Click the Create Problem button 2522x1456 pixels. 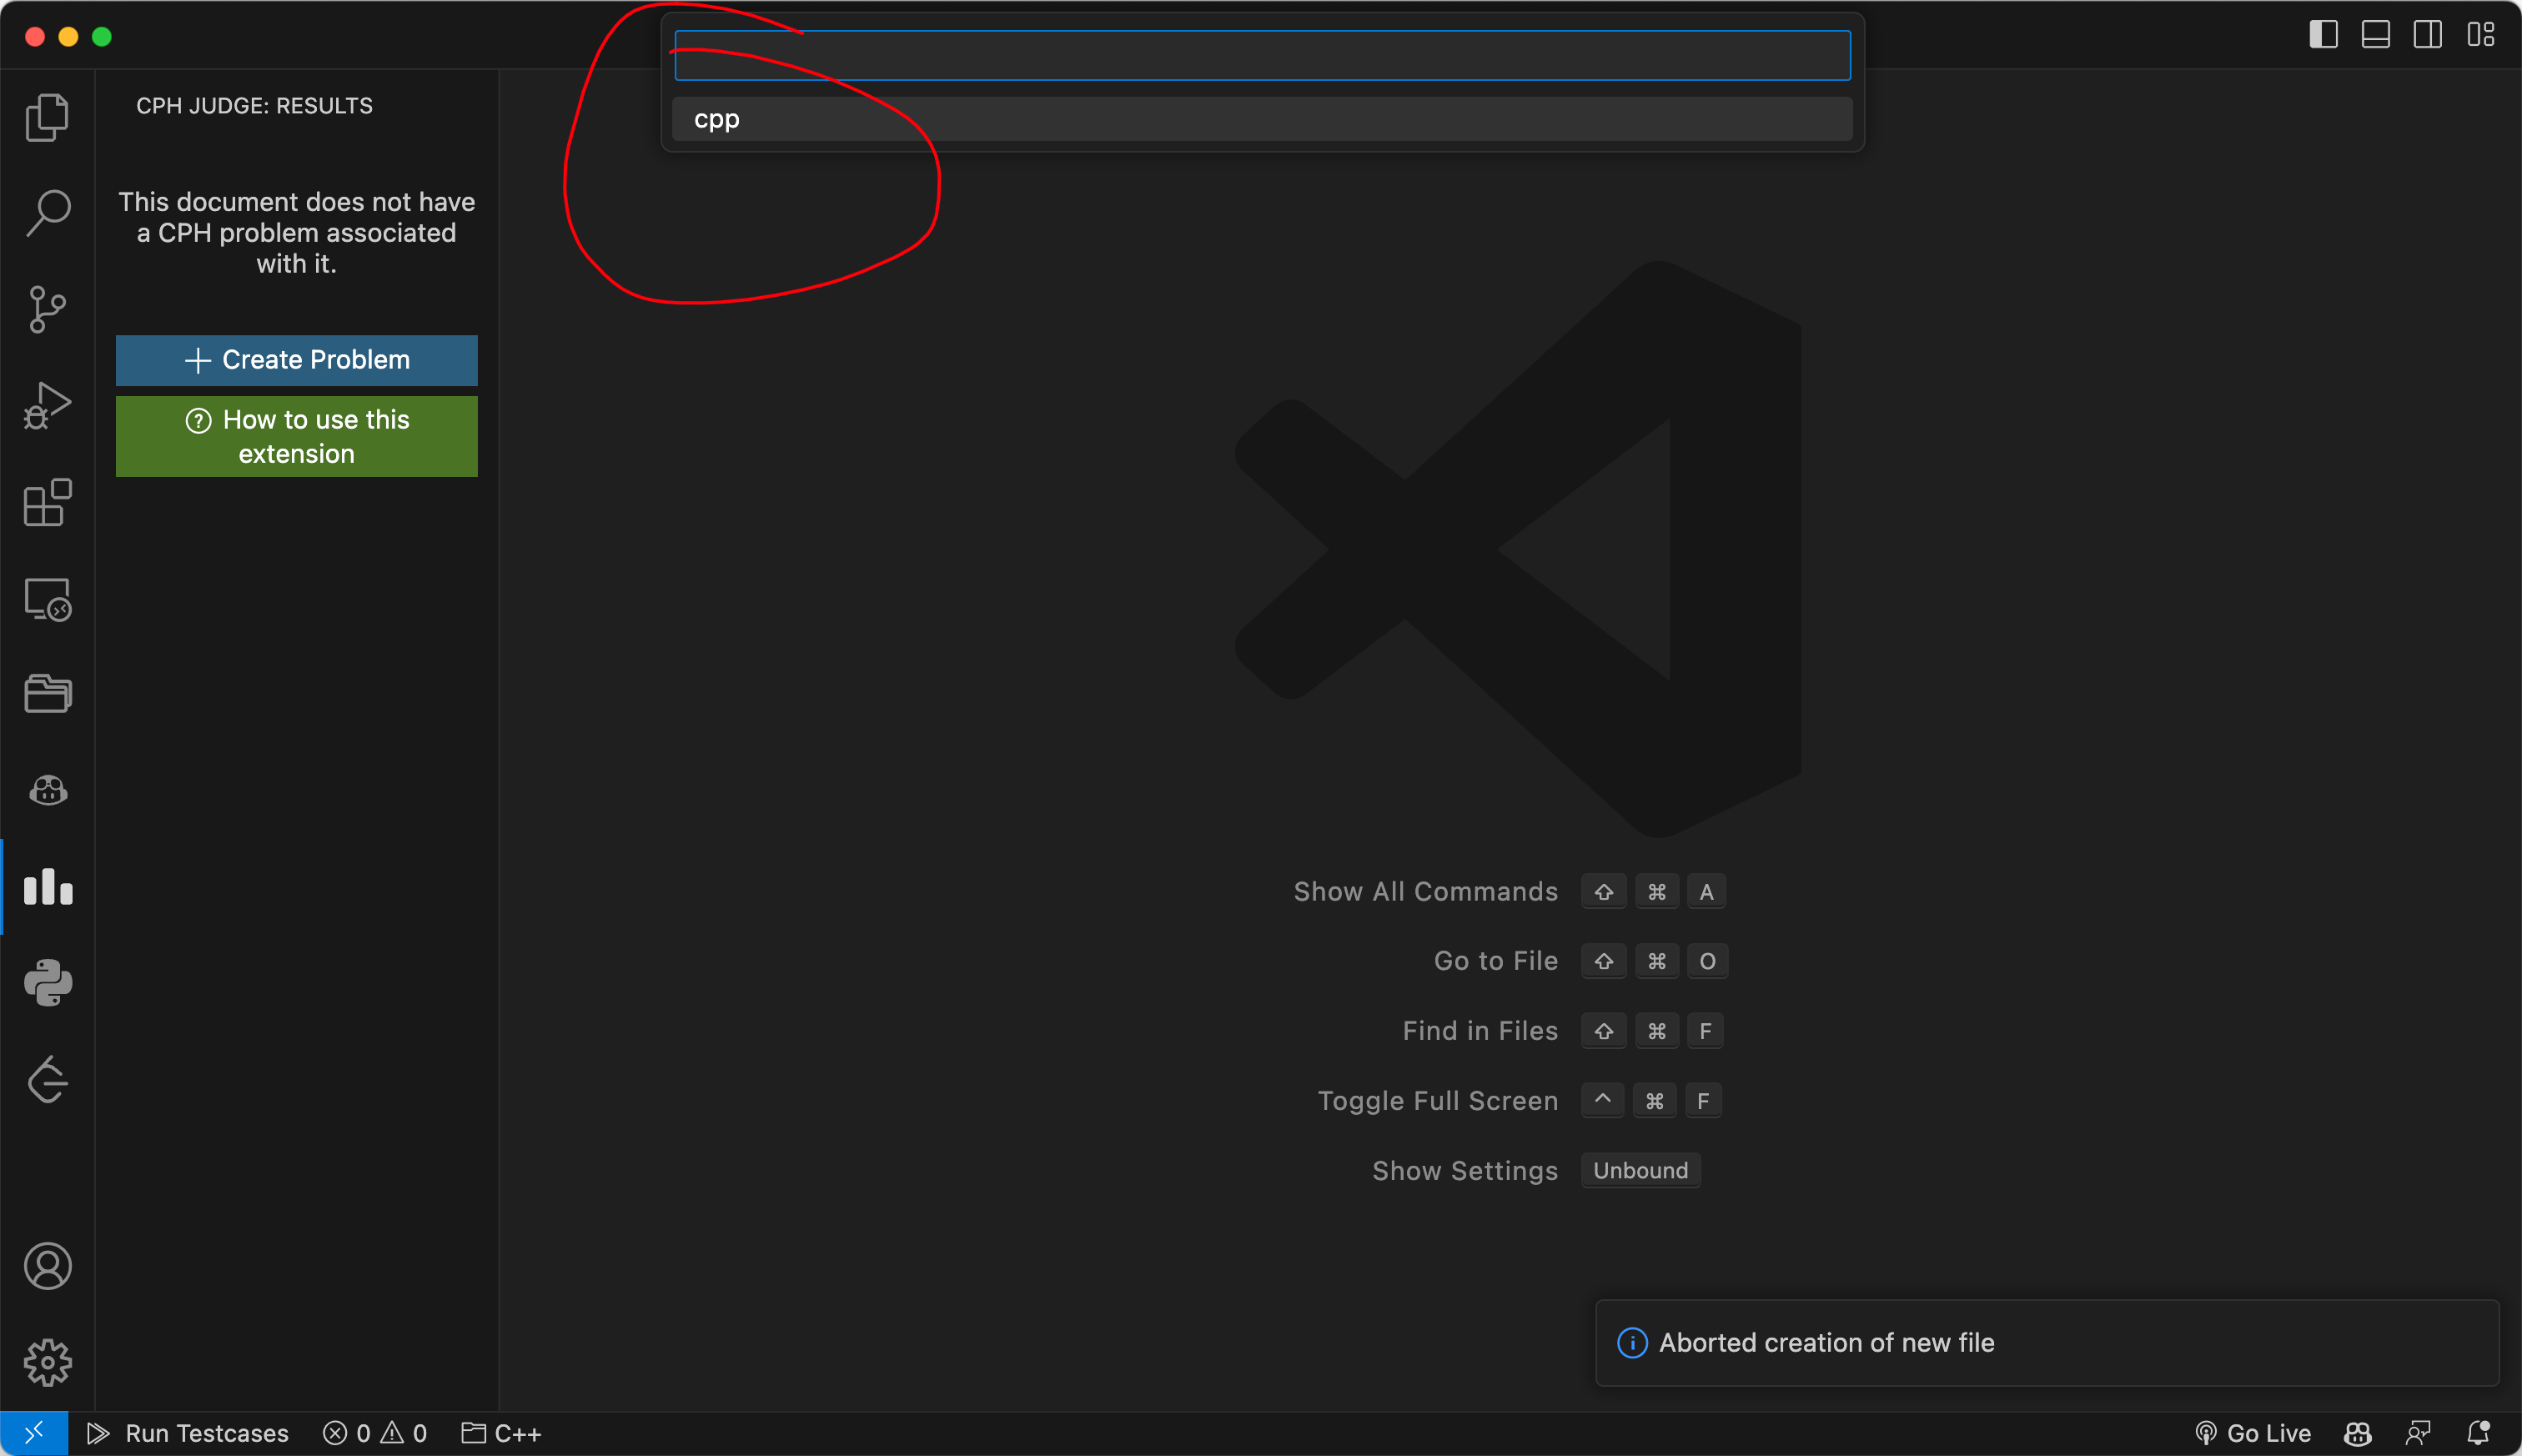[x=296, y=360]
